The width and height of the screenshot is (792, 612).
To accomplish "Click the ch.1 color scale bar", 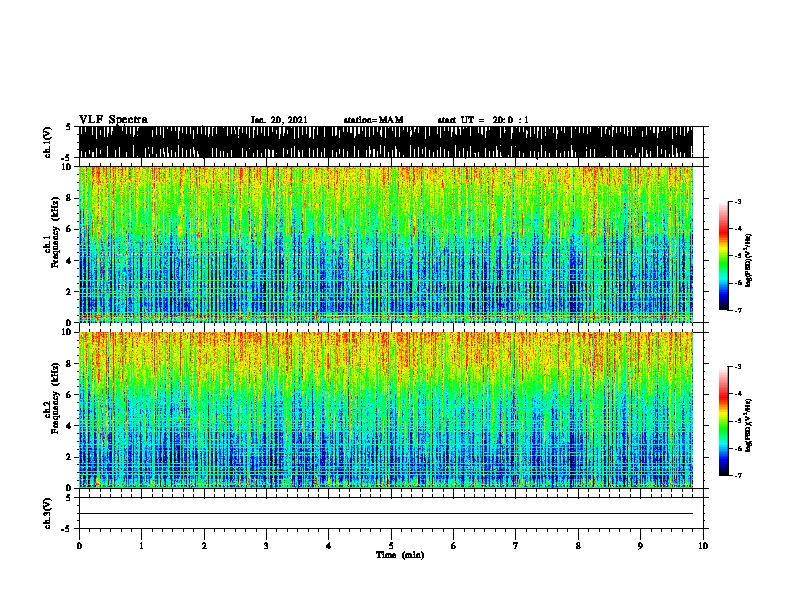I will 724,256.
